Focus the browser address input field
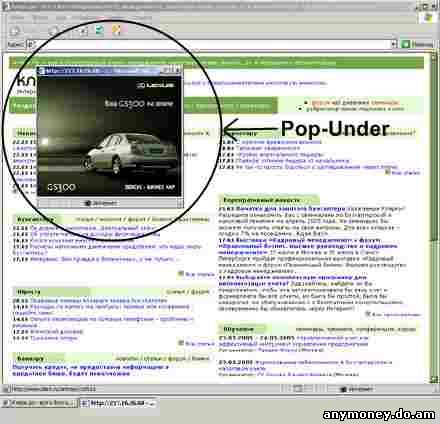The height and width of the screenshot is (424, 440). point(209,44)
